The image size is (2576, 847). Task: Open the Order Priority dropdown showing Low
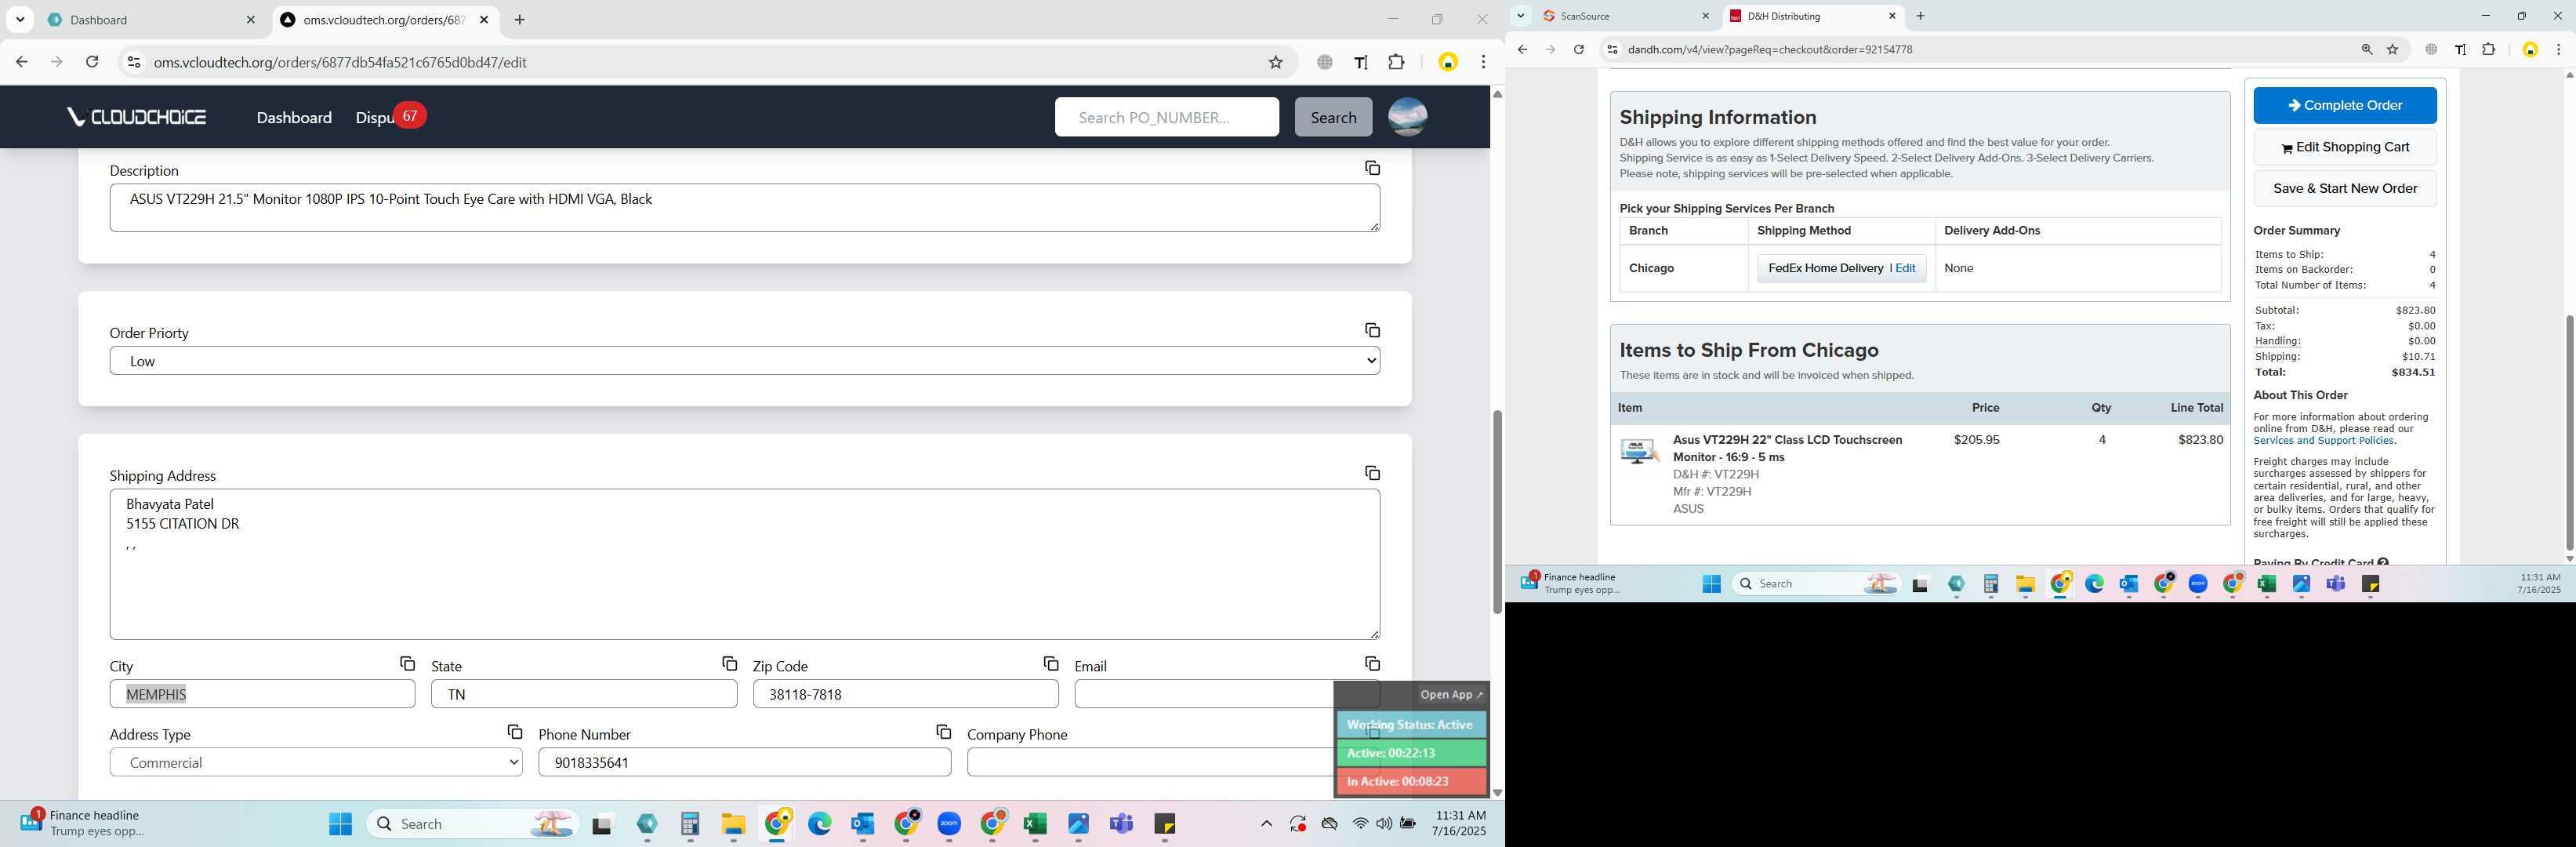click(744, 361)
